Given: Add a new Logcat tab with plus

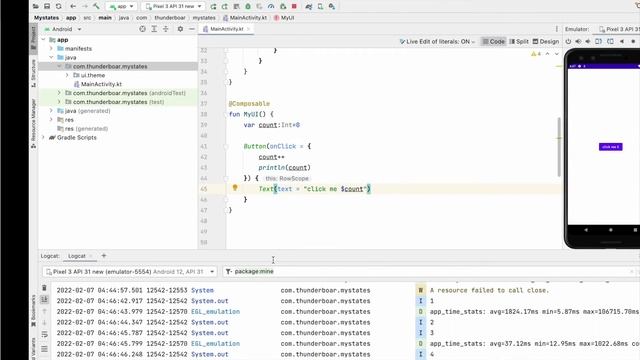Looking at the screenshot, I should [x=104, y=256].
